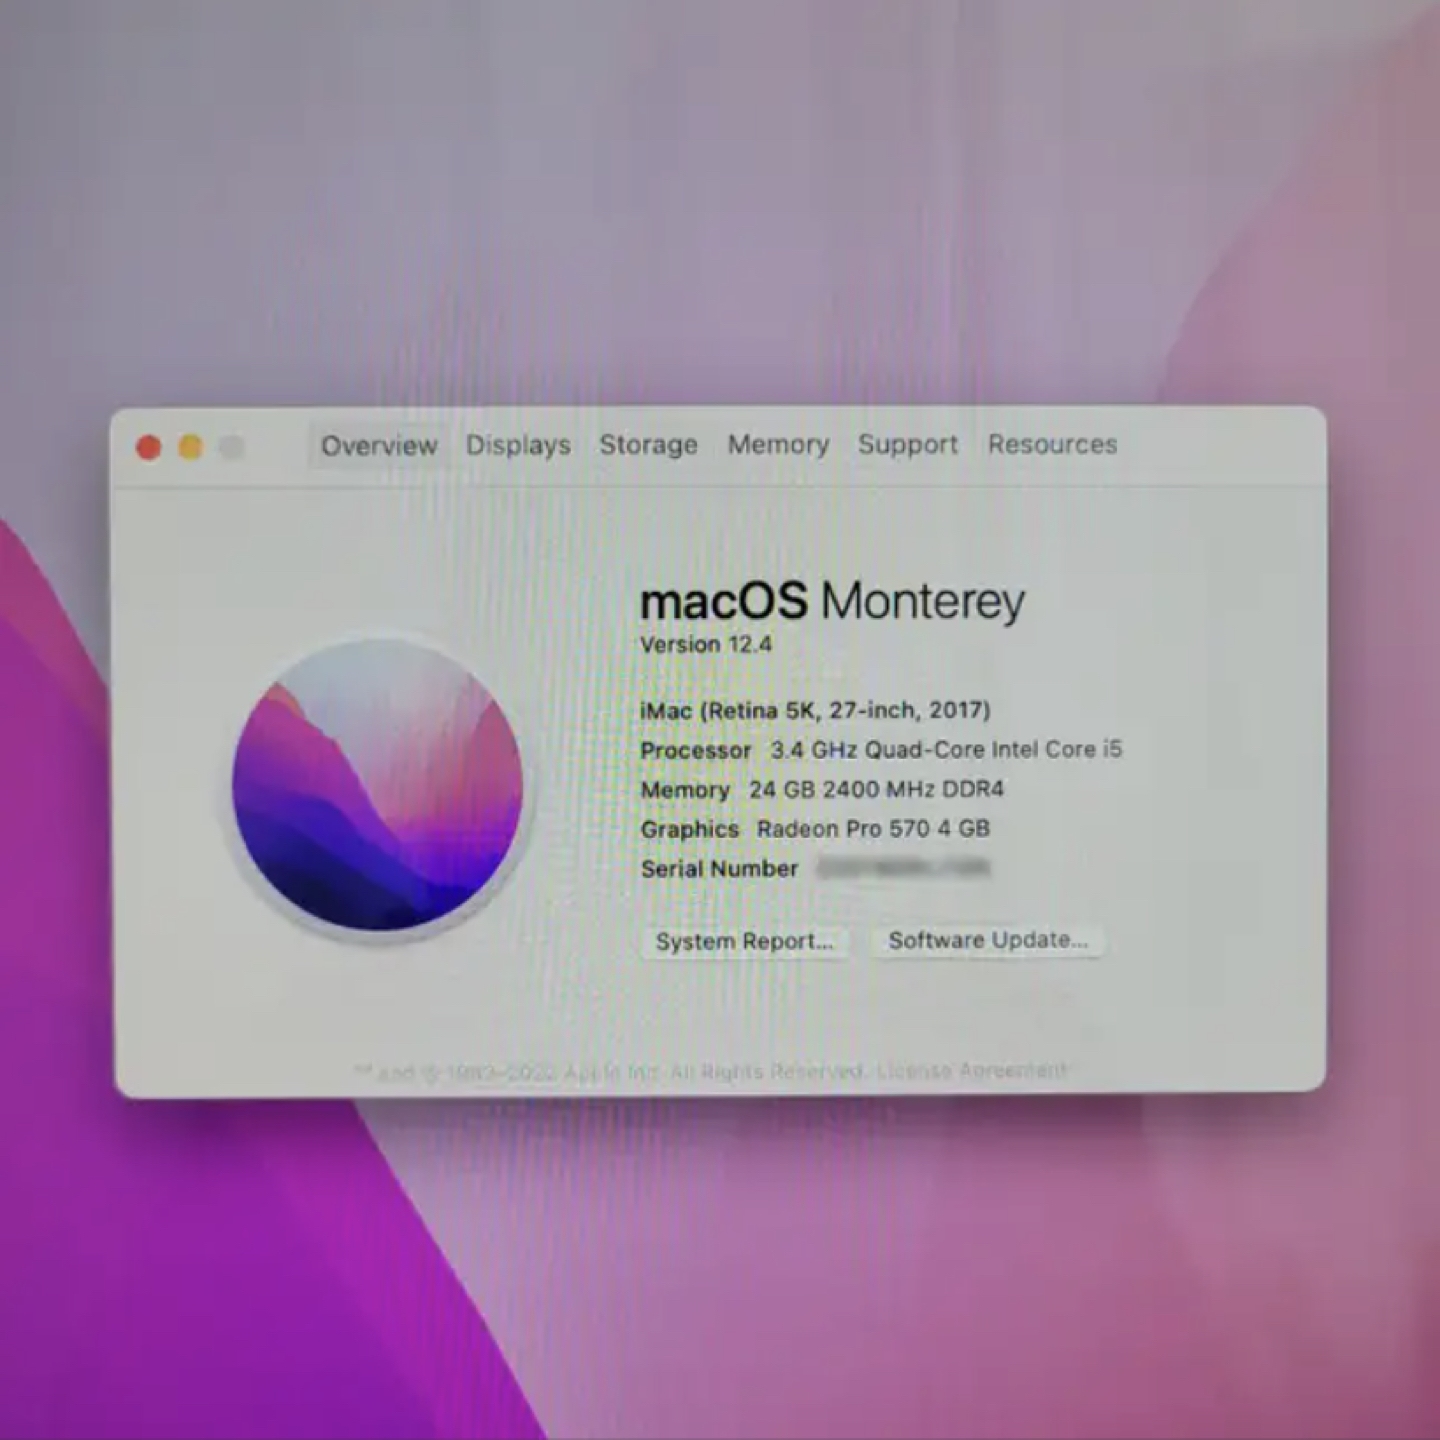This screenshot has height=1440, width=1440.
Task: Click the blurred serial number value
Action: (x=903, y=867)
